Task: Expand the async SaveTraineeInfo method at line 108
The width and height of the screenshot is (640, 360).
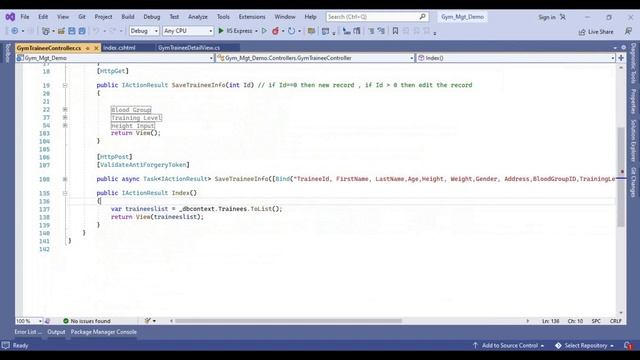Action: tap(65, 179)
